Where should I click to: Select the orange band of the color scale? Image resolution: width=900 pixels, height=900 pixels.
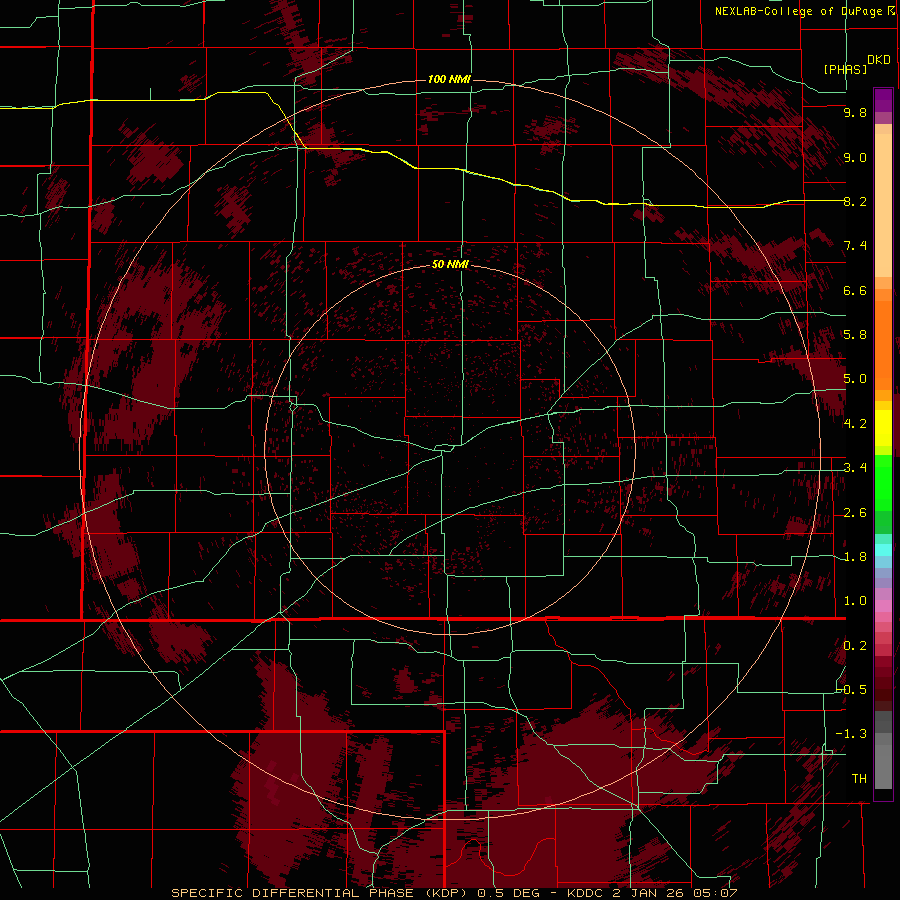pos(883,346)
